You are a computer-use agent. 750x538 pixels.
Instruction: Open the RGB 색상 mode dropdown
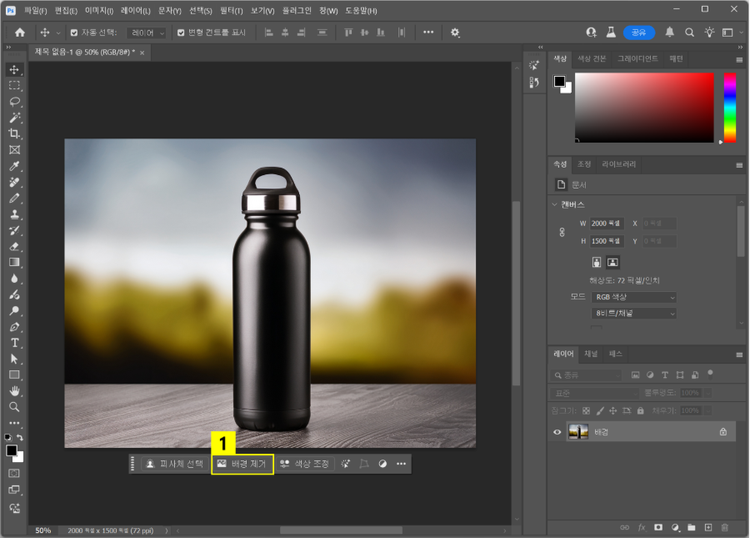[632, 297]
